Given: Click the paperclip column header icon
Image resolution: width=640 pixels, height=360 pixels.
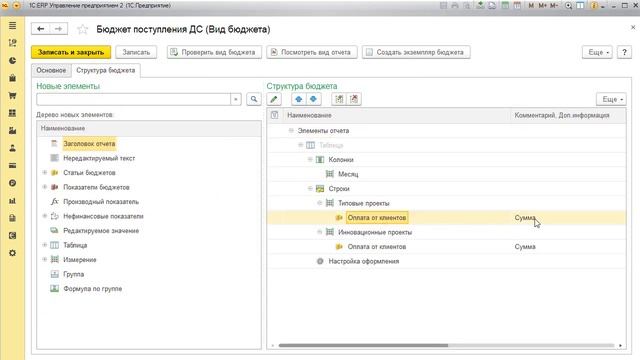Looking at the screenshot, I should (274, 115).
